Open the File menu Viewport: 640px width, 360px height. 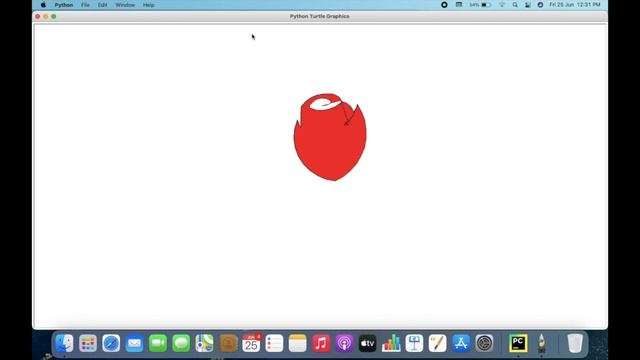[x=85, y=5]
